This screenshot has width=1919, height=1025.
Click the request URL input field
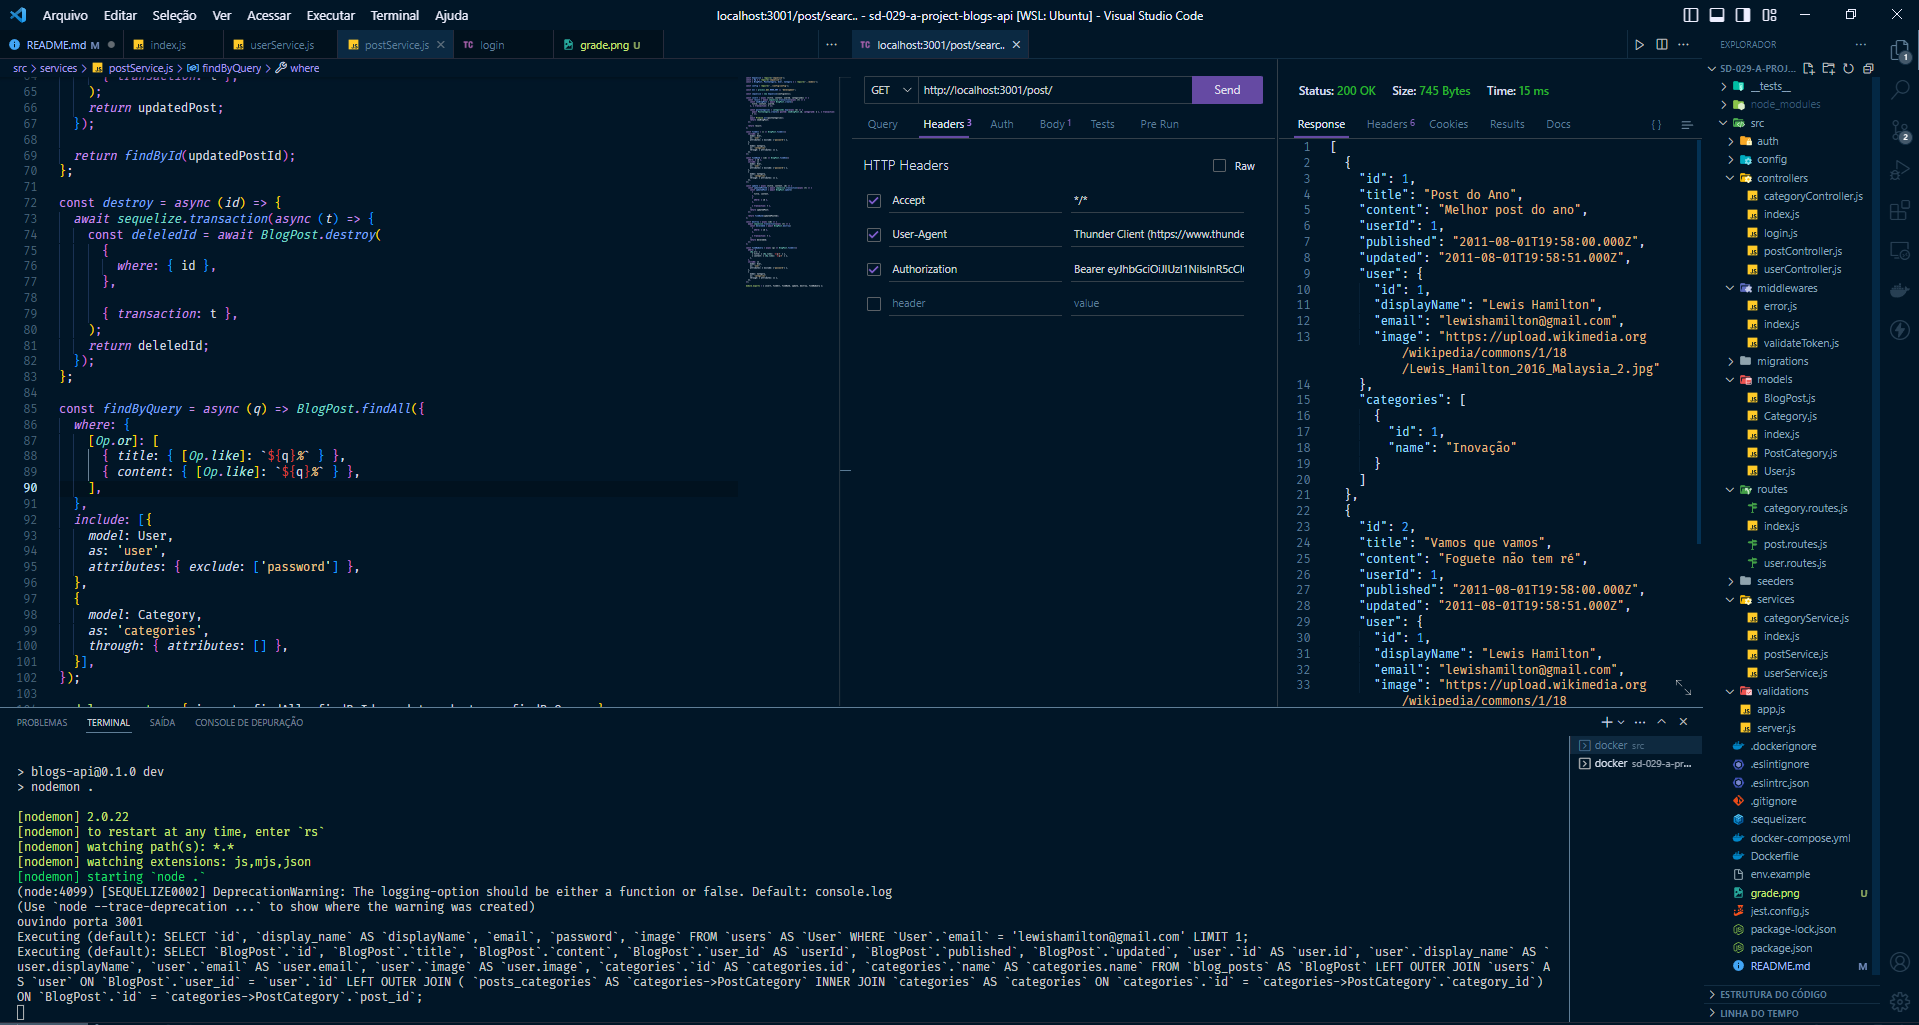tap(1054, 90)
